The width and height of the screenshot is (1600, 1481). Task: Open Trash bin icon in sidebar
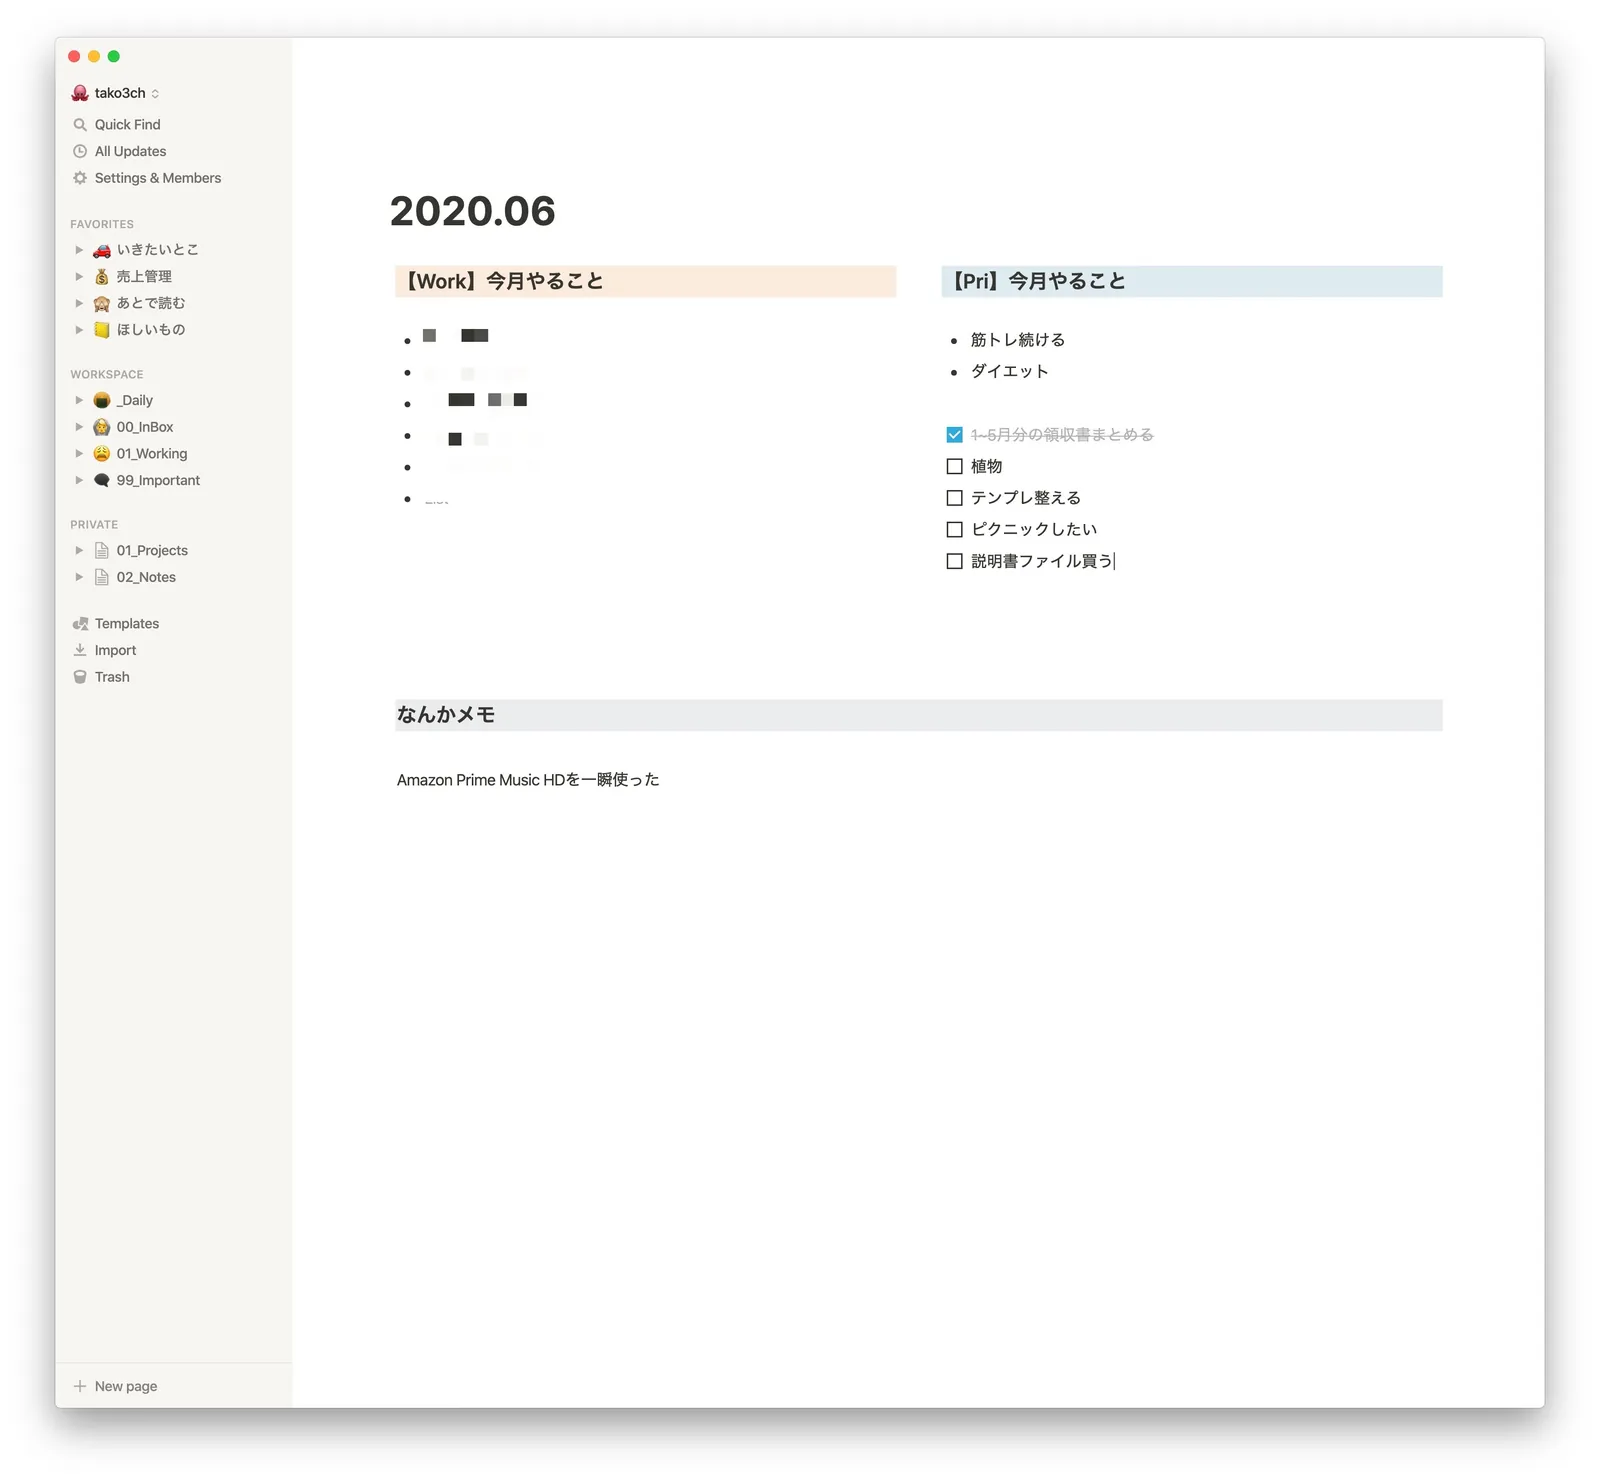(x=80, y=677)
